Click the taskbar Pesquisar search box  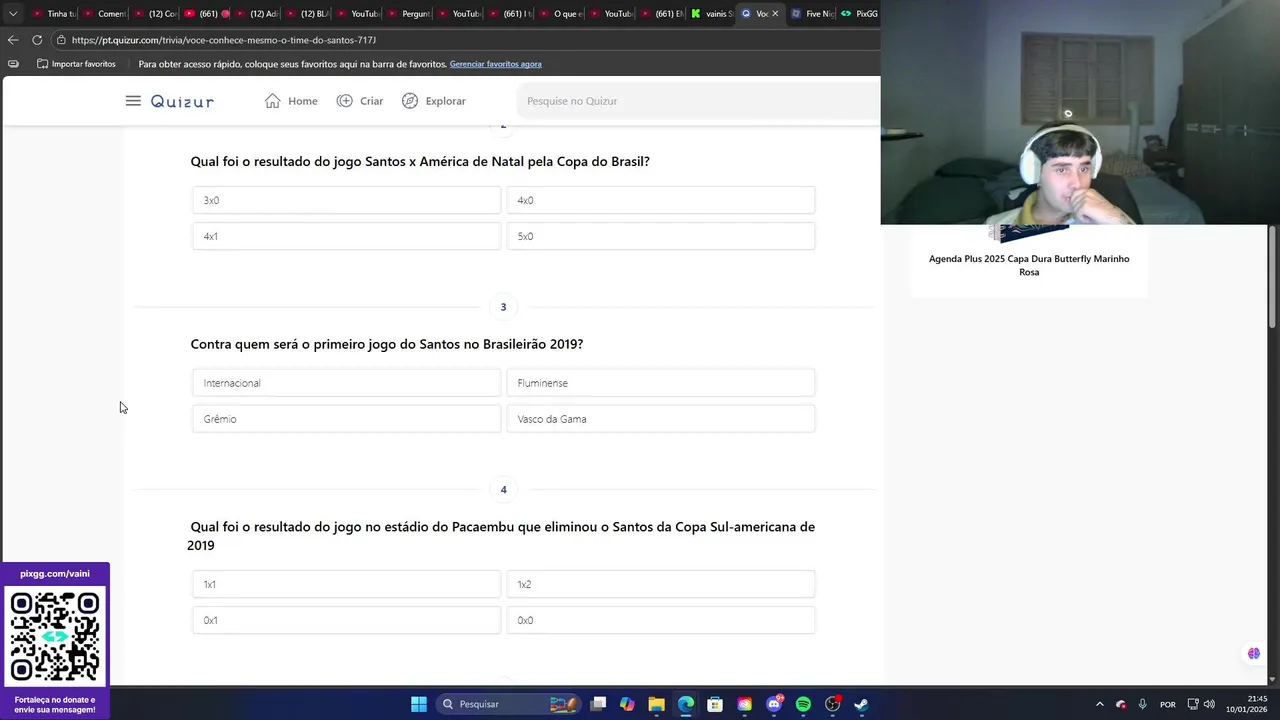pyautogui.click(x=510, y=704)
